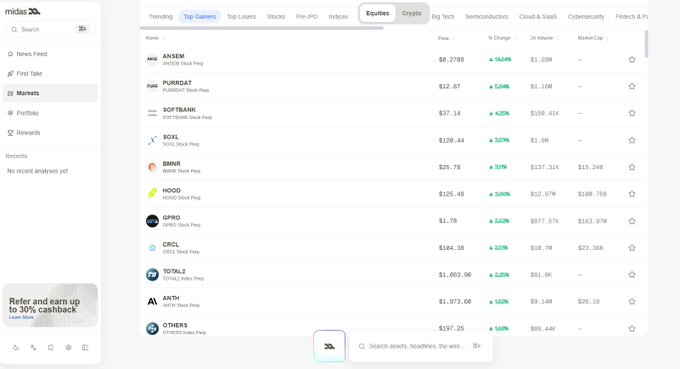Favorite ANSEM with its star icon
680x369 pixels.
tap(632, 59)
